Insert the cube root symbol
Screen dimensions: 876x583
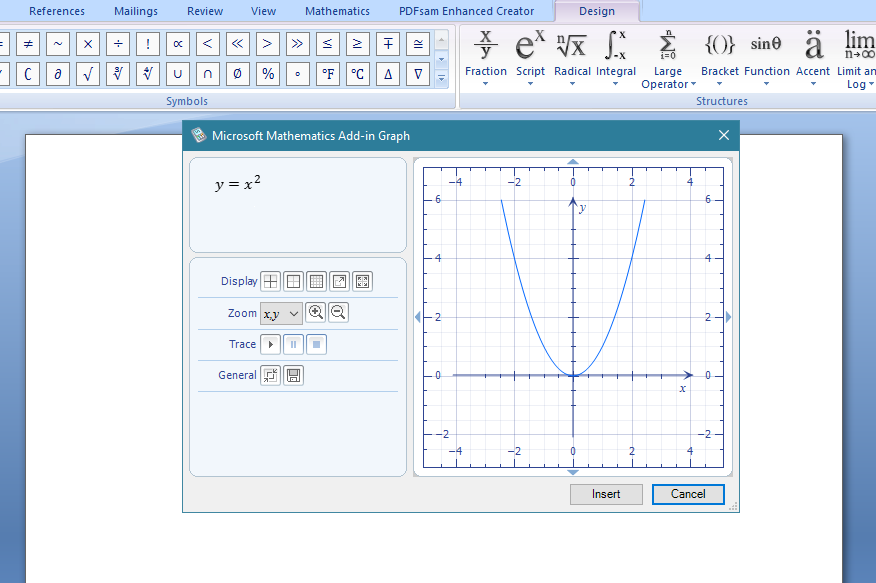[118, 74]
